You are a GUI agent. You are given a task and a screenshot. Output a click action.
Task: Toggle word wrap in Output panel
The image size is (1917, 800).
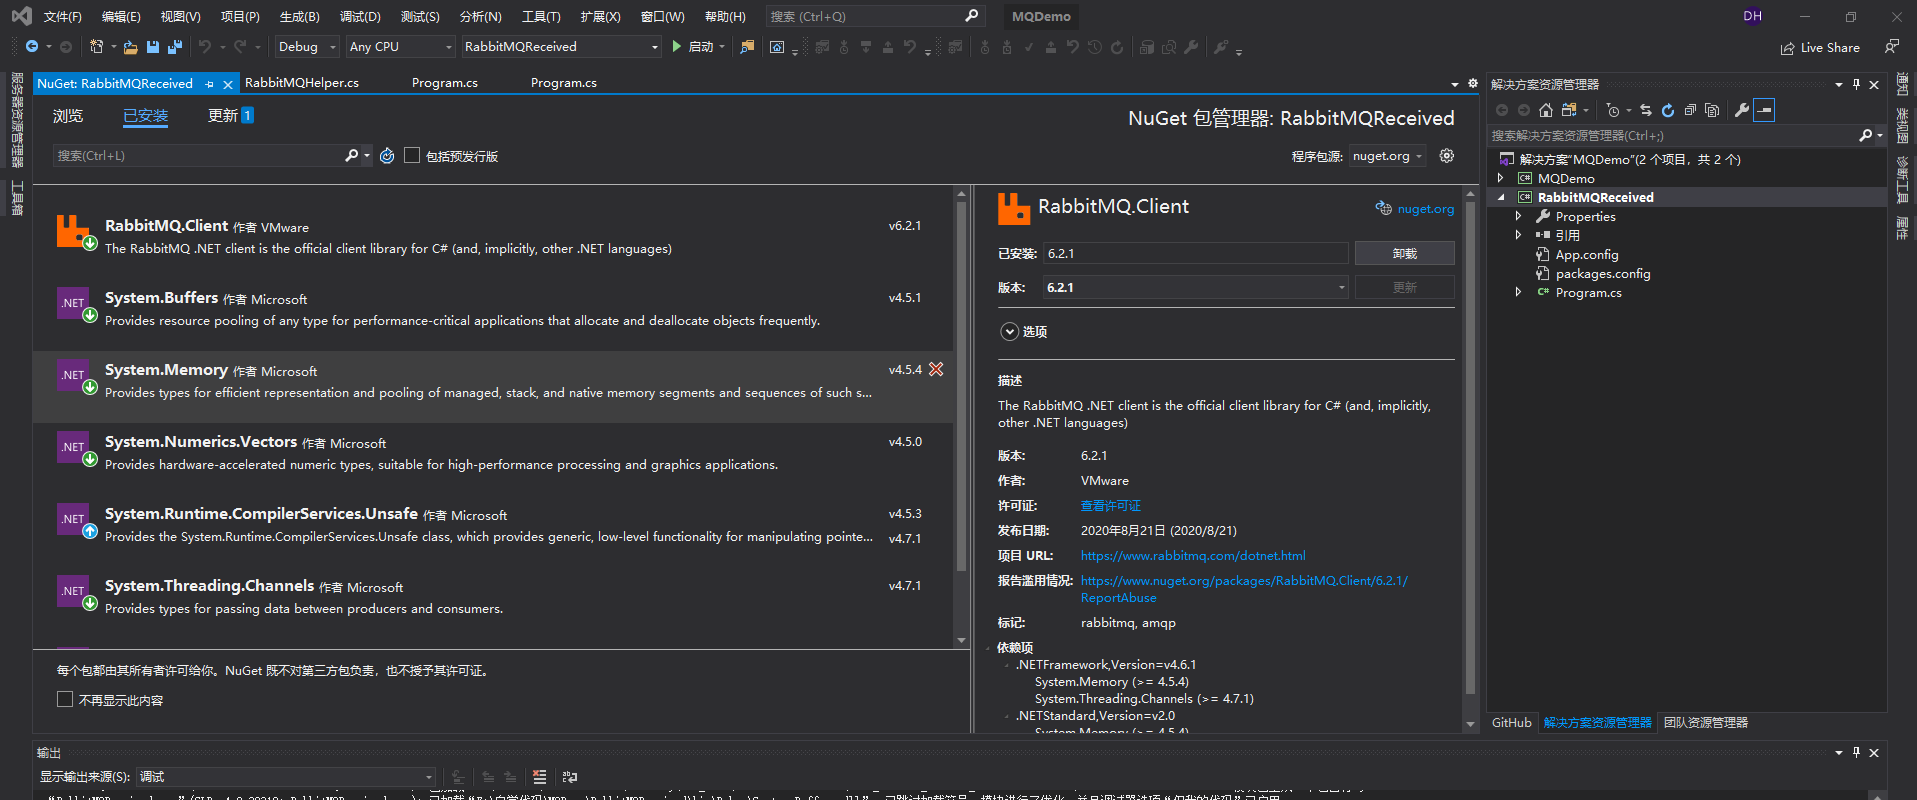[x=570, y=777]
